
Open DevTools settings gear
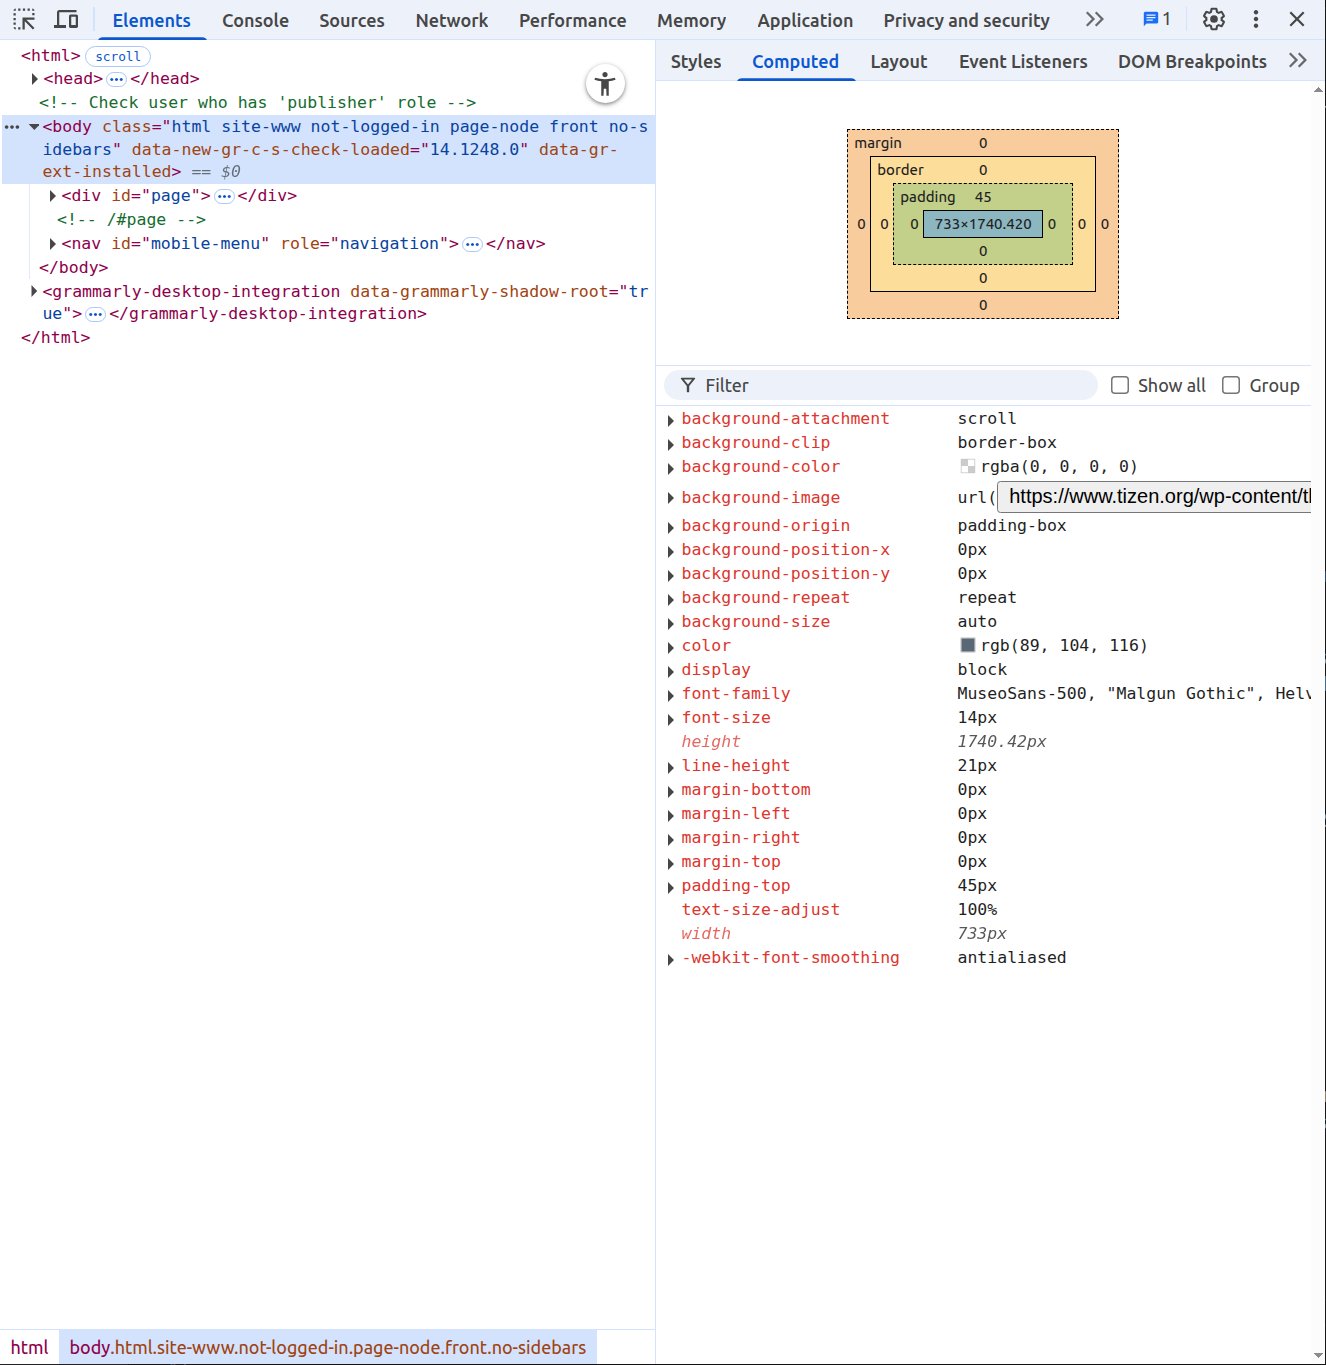(x=1213, y=20)
